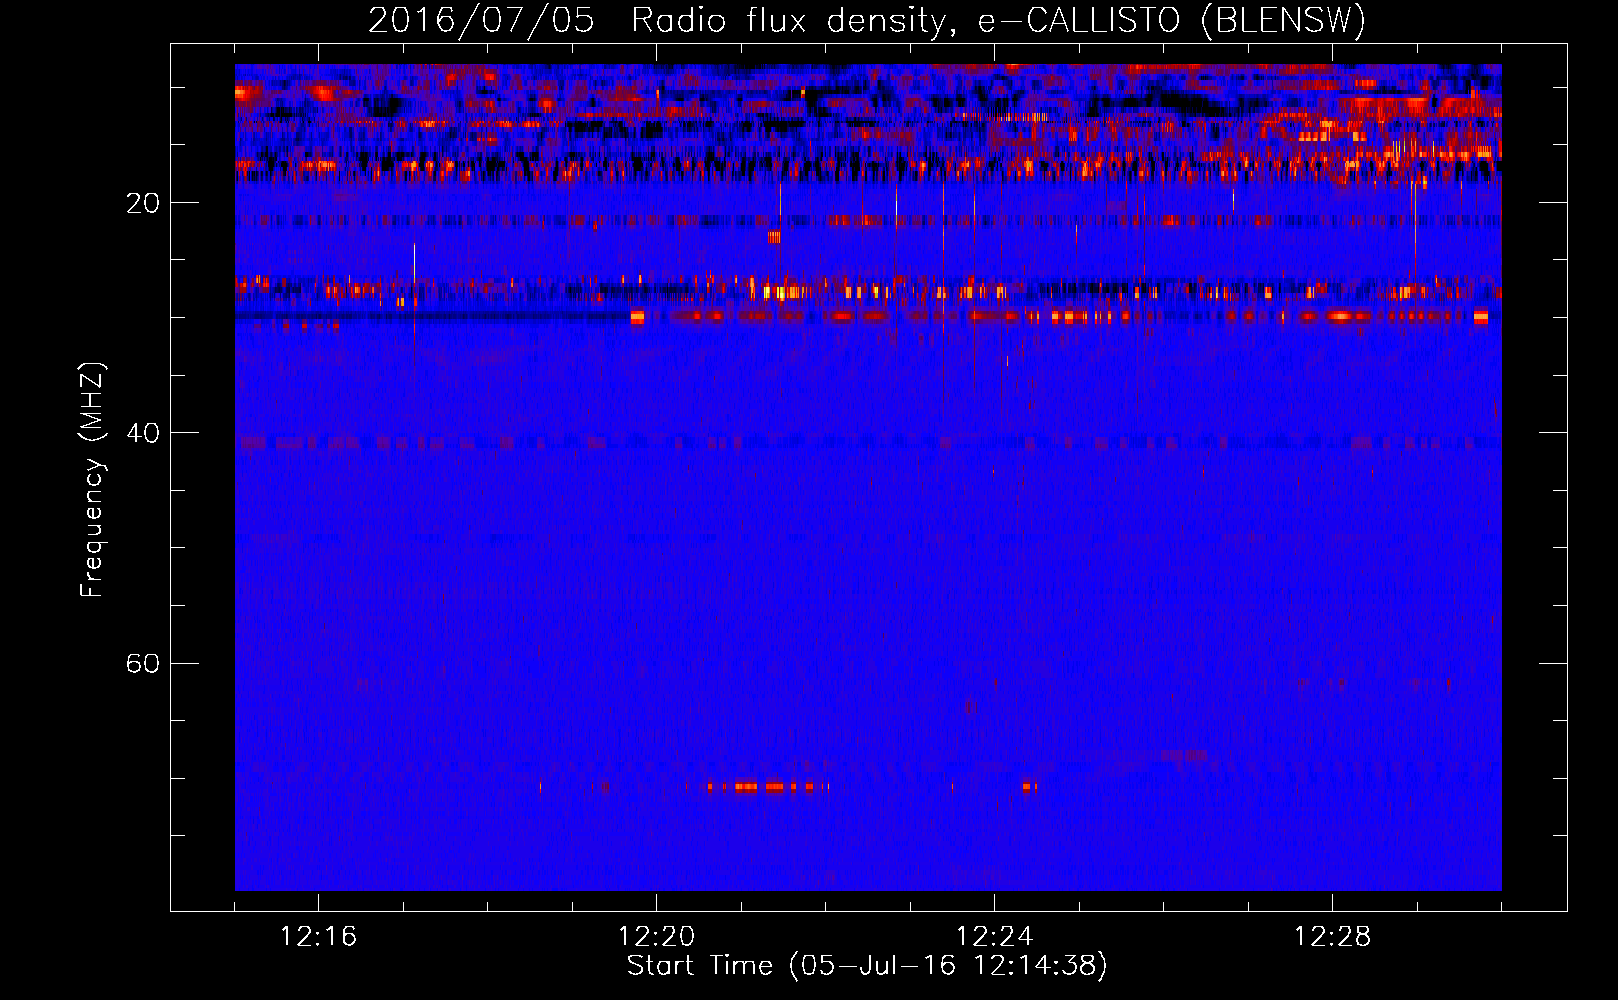Click the 12:28 time tick label
1618x1000 pixels.
tap(1332, 937)
